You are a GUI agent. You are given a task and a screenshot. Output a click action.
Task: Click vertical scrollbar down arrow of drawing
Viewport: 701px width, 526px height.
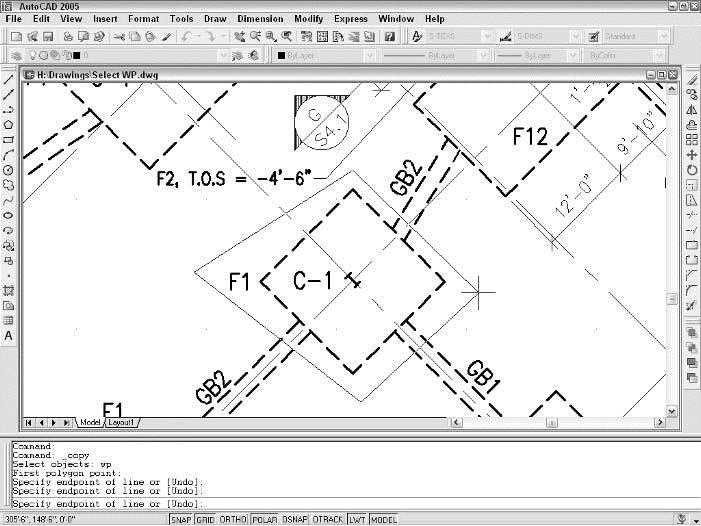(672, 411)
